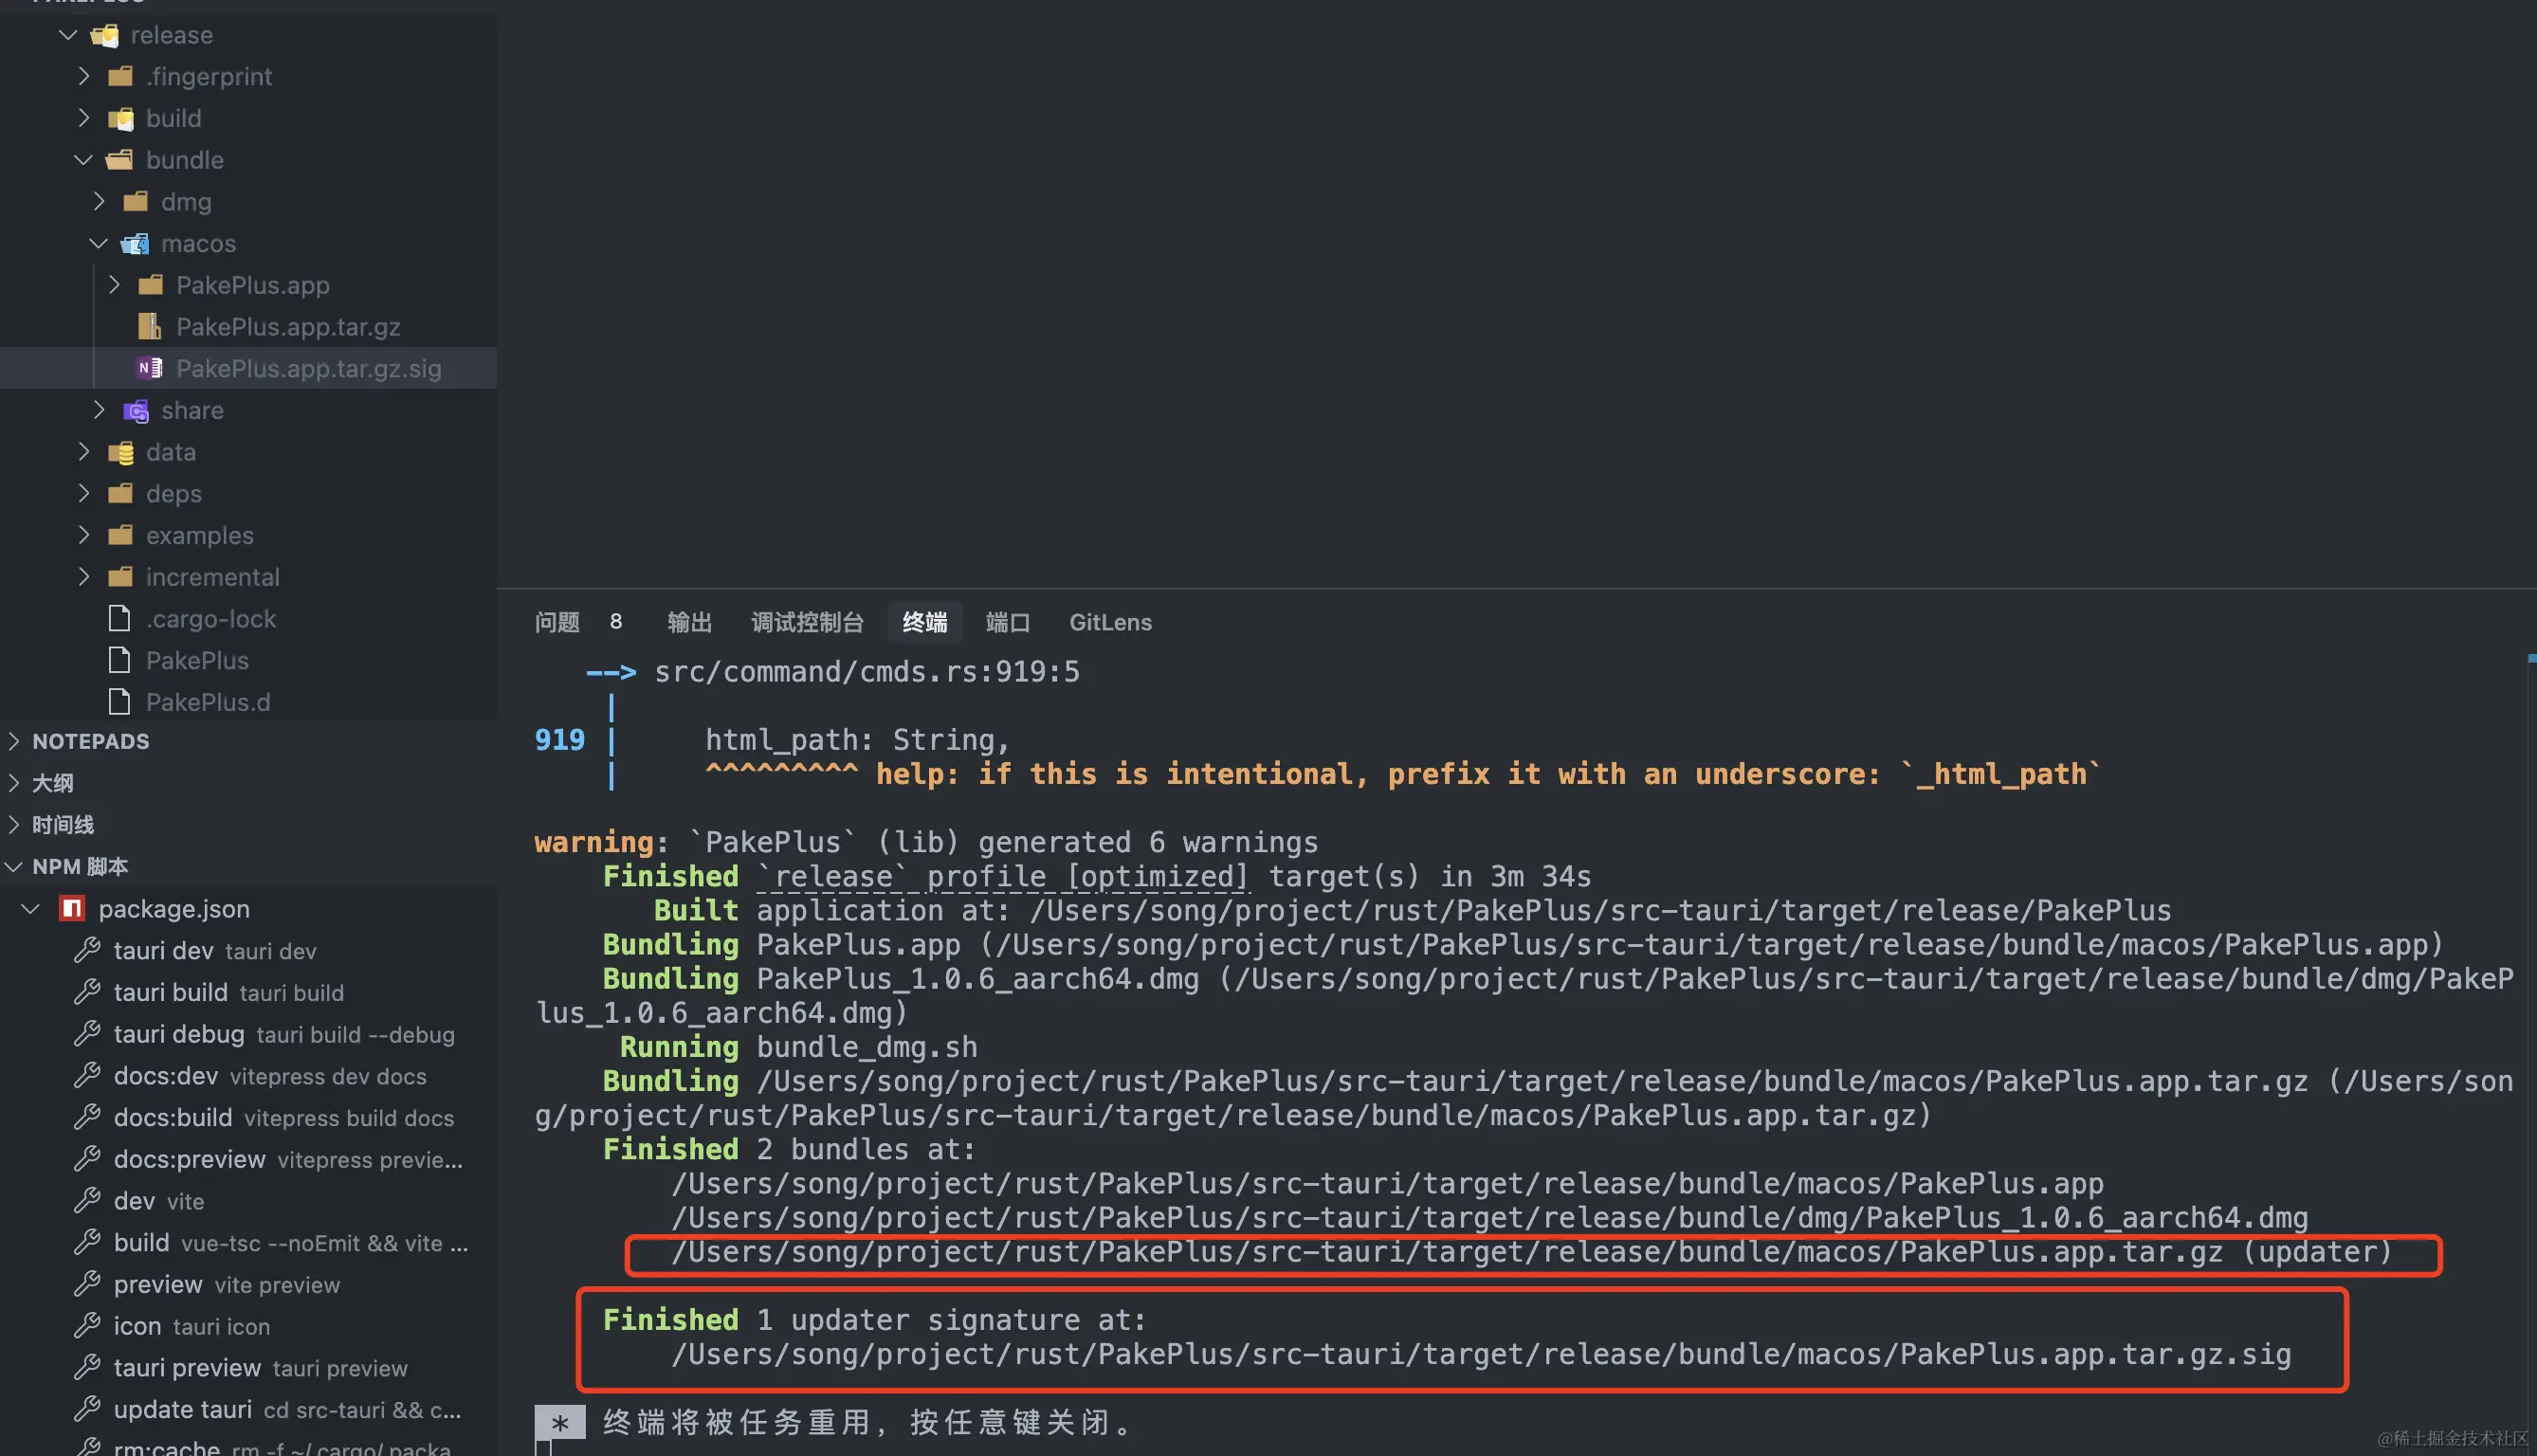Click the wrench icon beside docs:build script
The width and height of the screenshot is (2537, 1456).
87,1117
